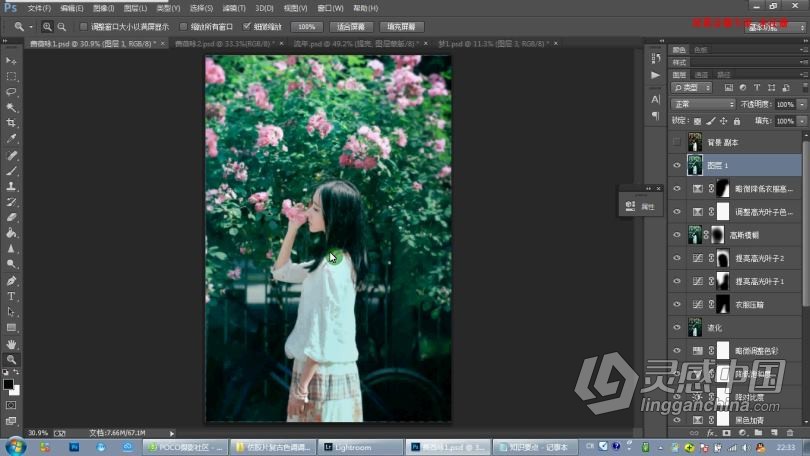This screenshot has width=810, height=456.
Task: Enable the zoom all windows checkbox
Action: click(x=183, y=26)
